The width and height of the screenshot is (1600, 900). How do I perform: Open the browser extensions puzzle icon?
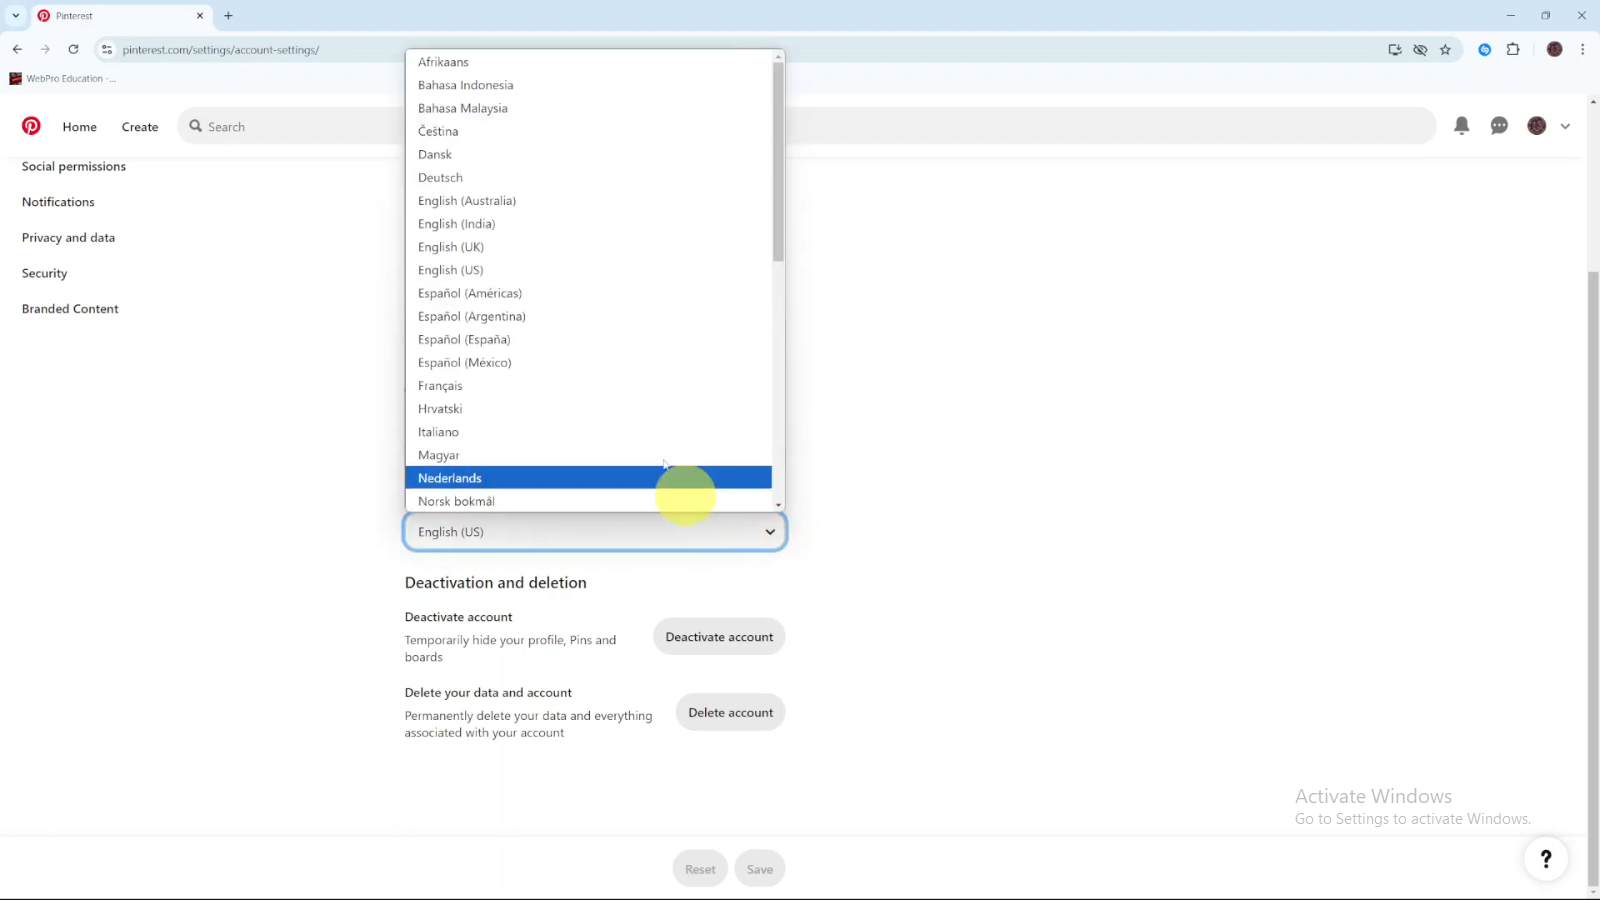tap(1513, 49)
